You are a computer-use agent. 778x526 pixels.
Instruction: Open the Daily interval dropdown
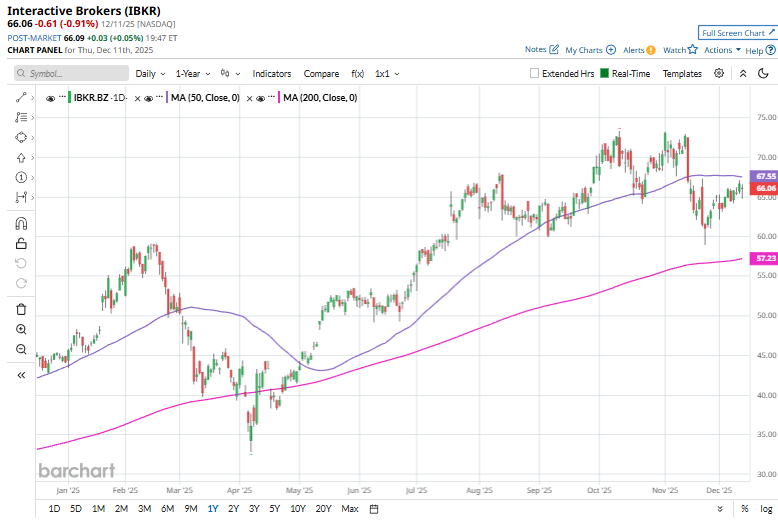click(x=150, y=73)
